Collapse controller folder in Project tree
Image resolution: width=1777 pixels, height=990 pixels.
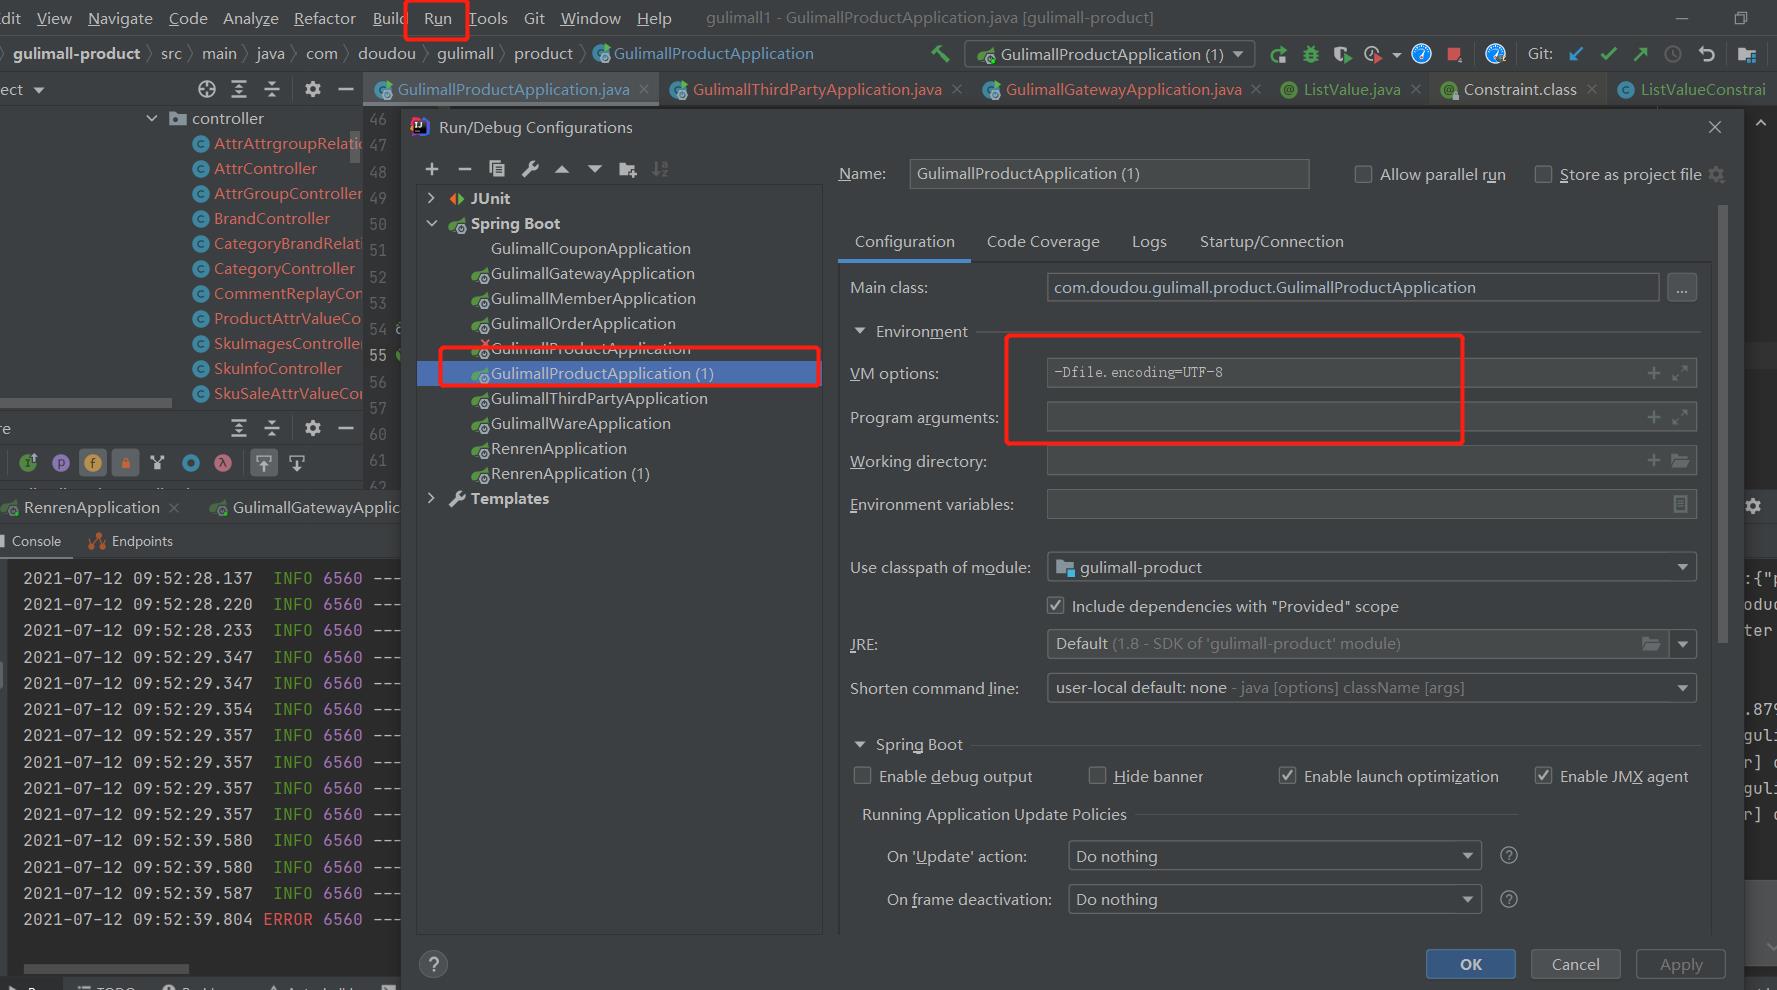coord(152,118)
